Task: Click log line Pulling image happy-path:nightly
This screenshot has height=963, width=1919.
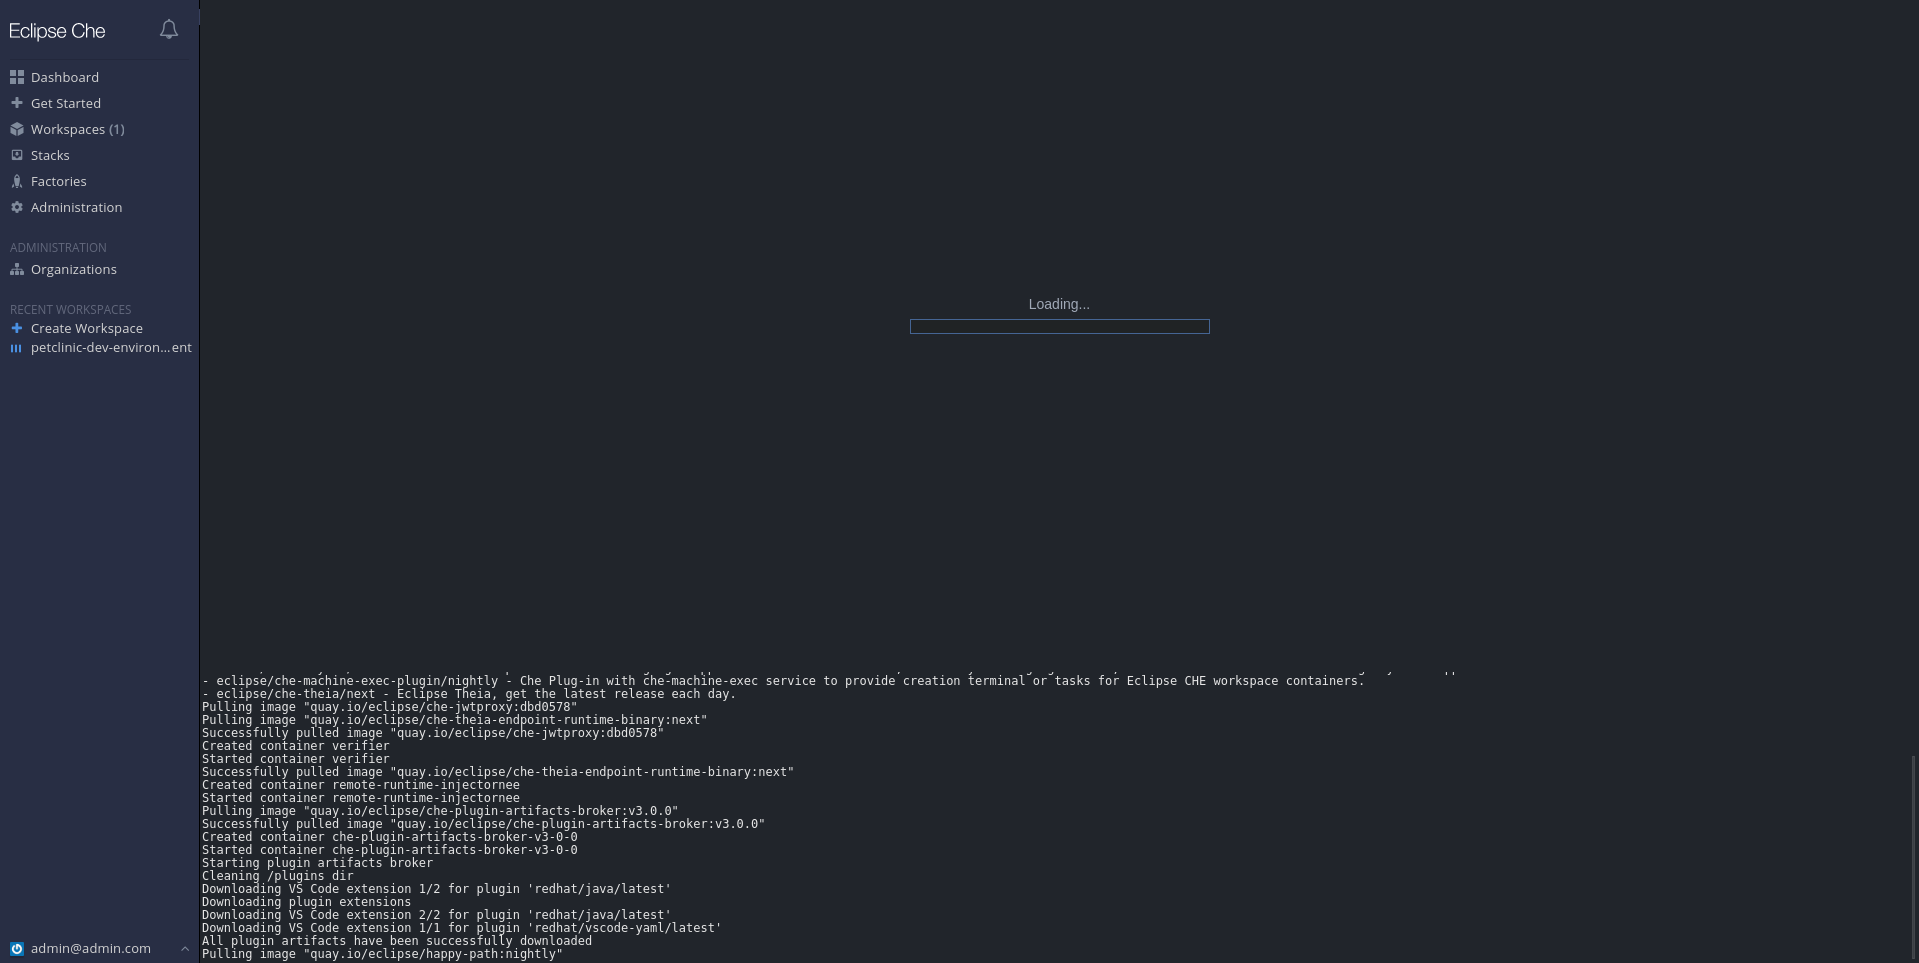Action: 382,954
